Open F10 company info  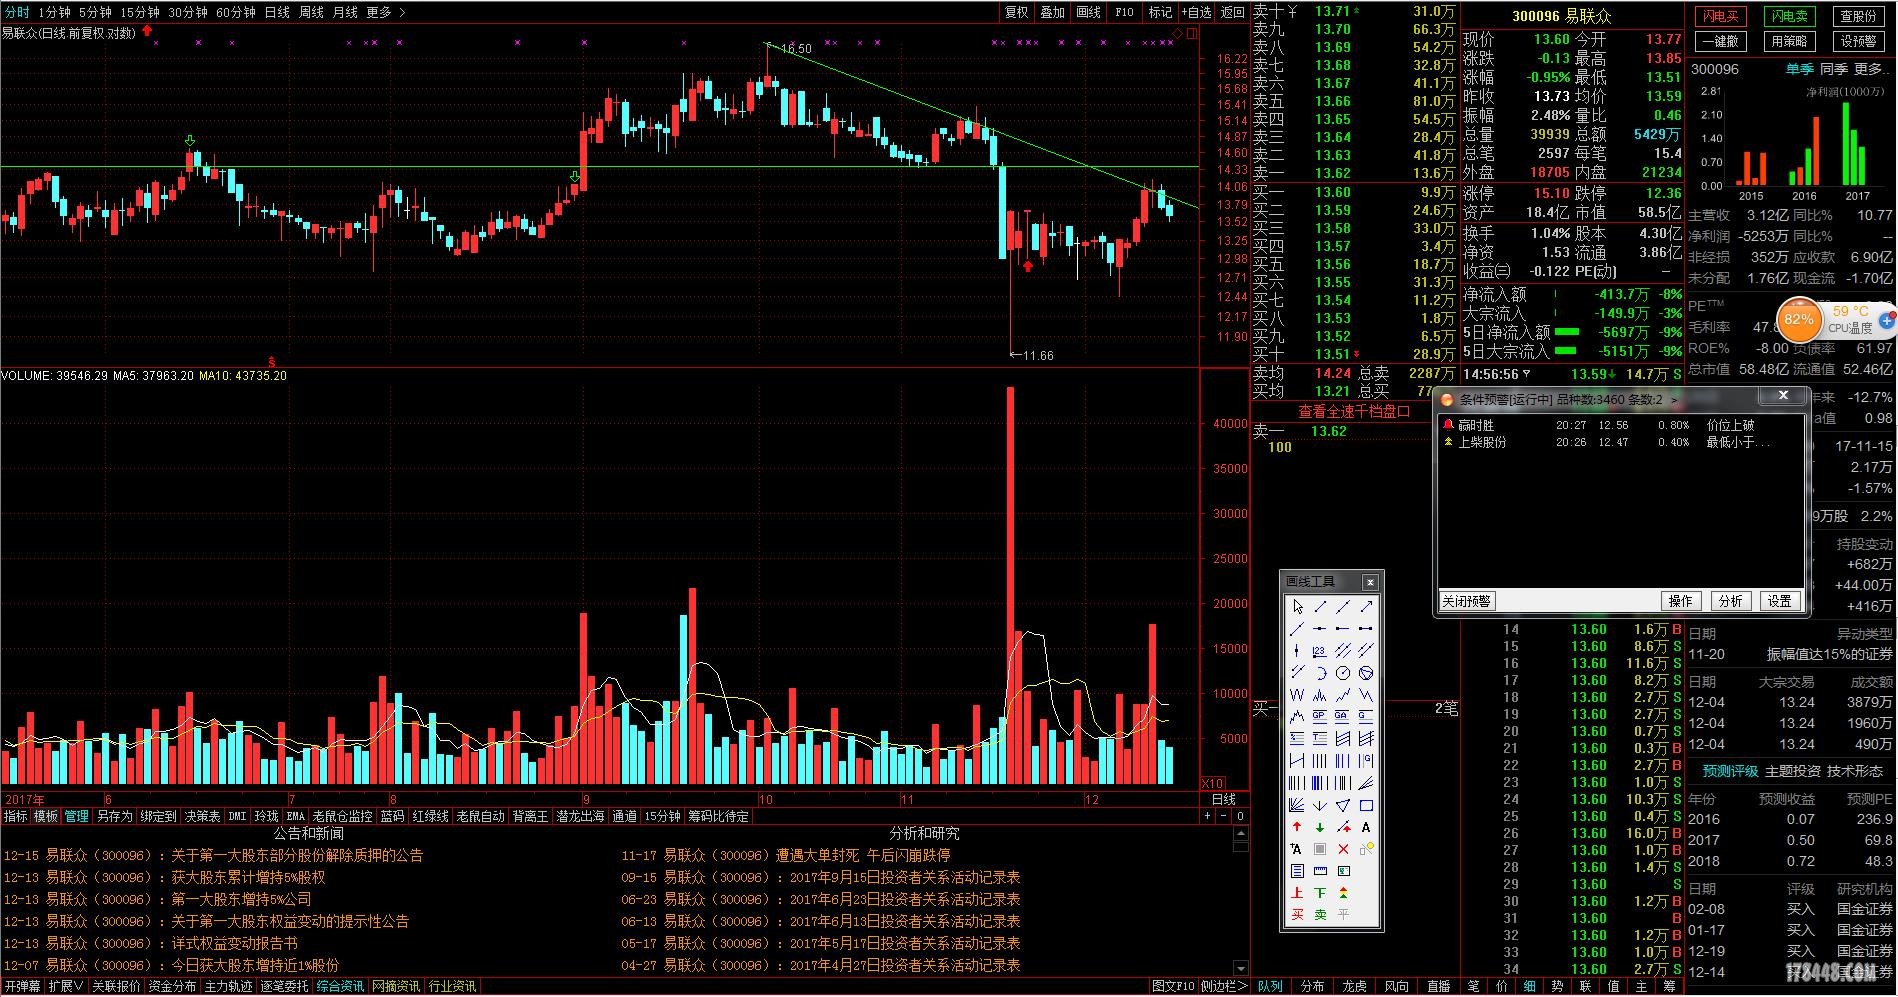tap(1125, 12)
